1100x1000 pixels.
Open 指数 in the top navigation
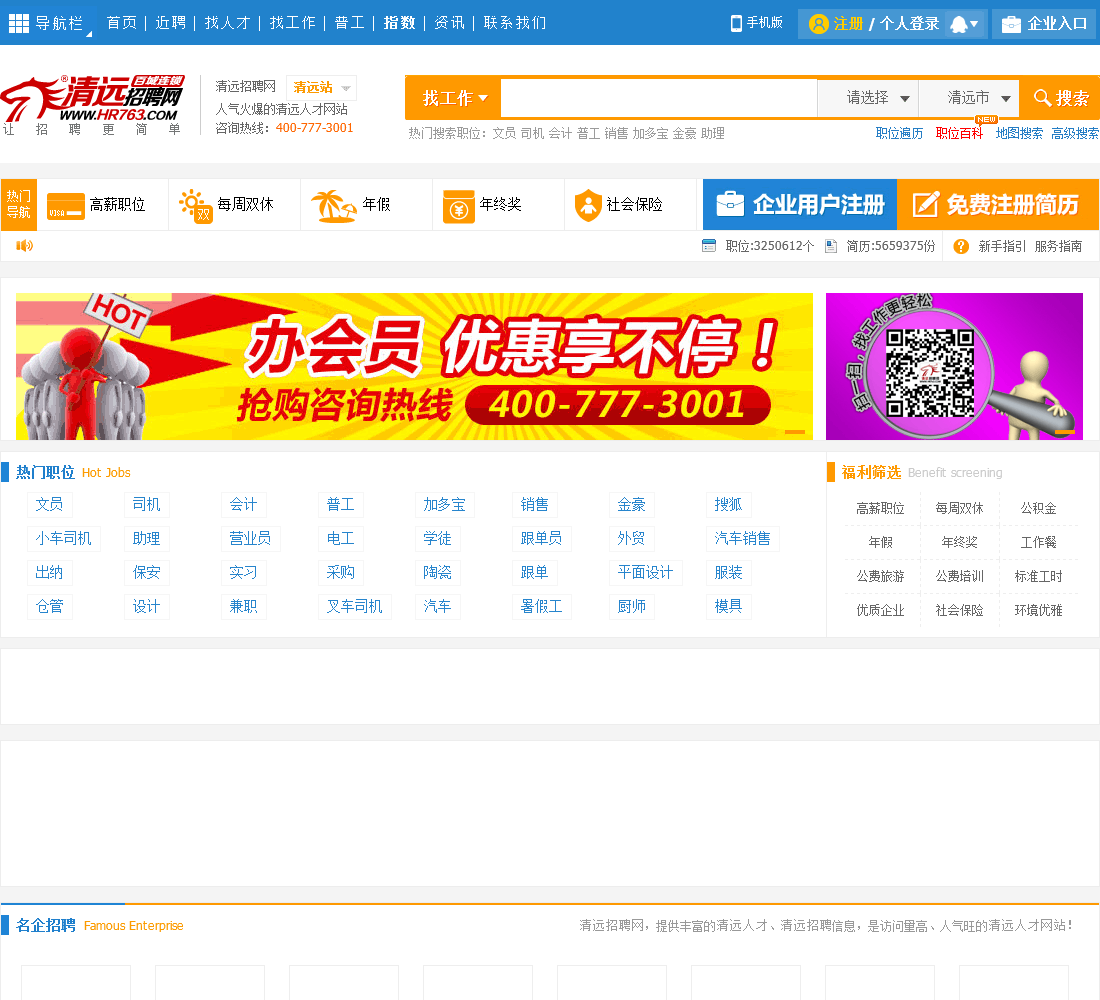tap(399, 23)
